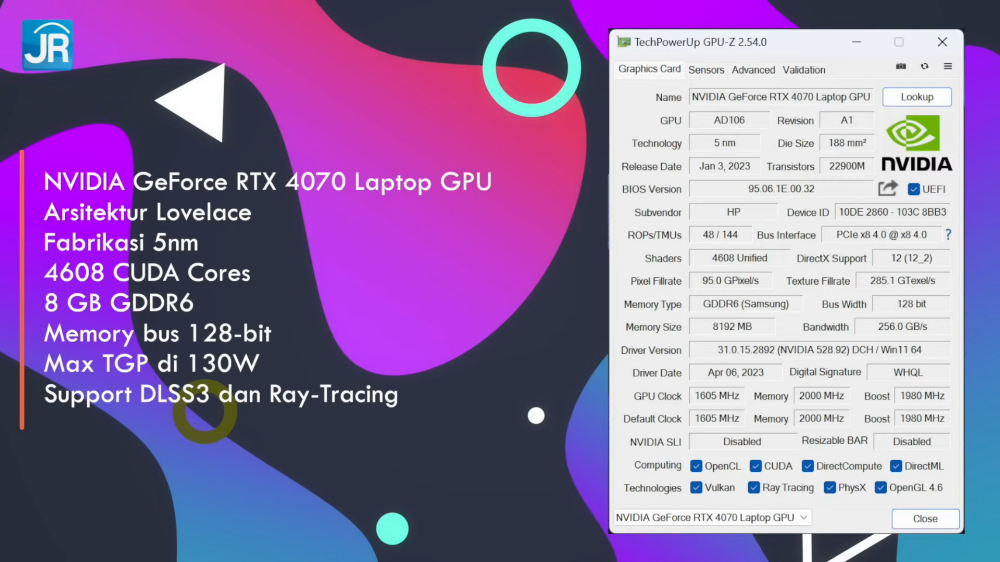Click the Bus Interface question mark icon
1000x562 pixels.
coord(948,235)
